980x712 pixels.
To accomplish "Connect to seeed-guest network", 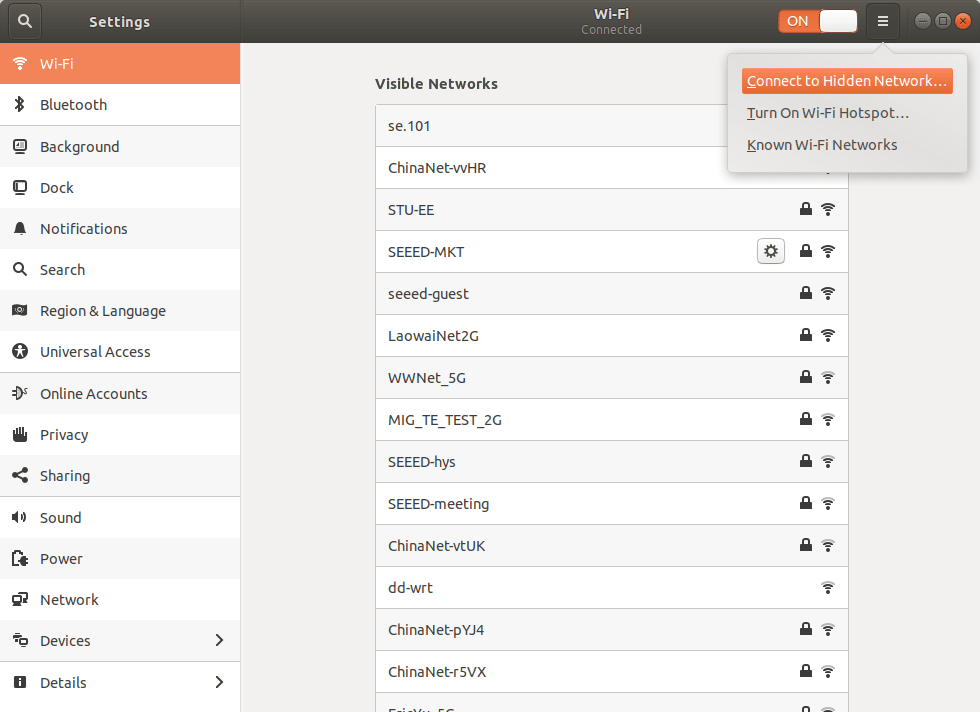I will pos(612,293).
